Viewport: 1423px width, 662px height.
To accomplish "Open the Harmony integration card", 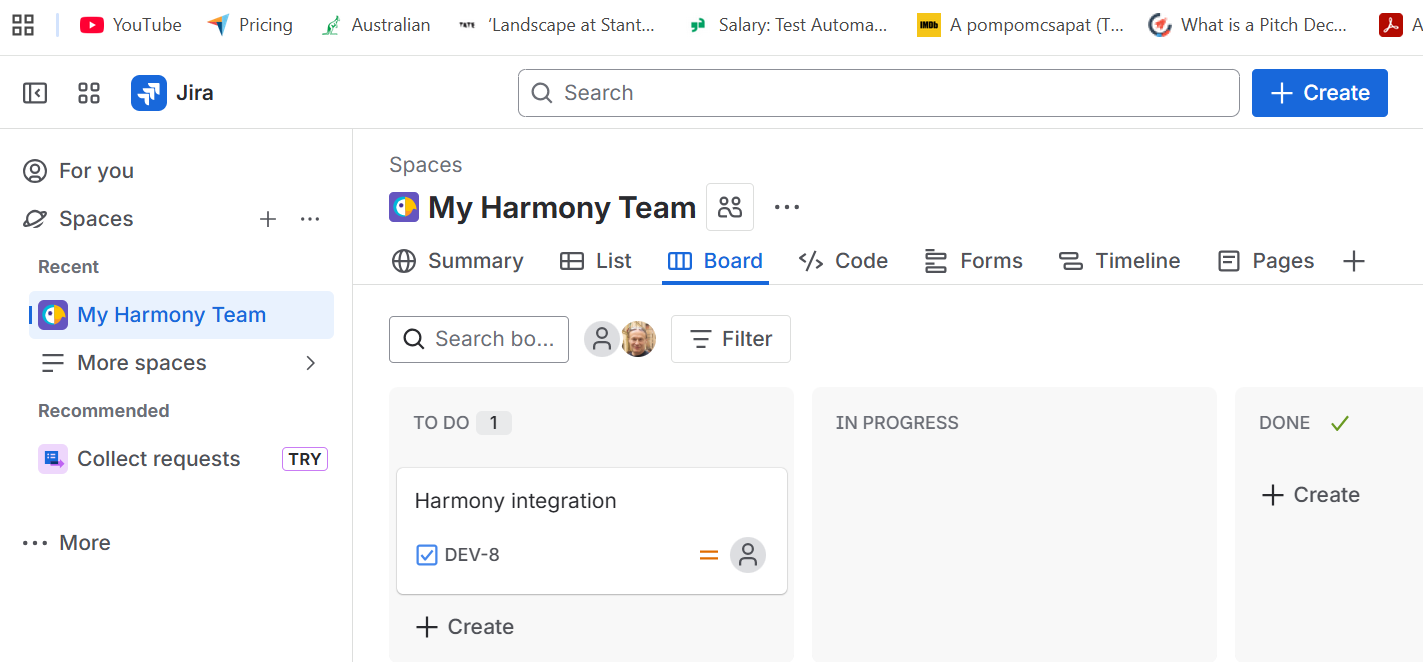I will 516,501.
